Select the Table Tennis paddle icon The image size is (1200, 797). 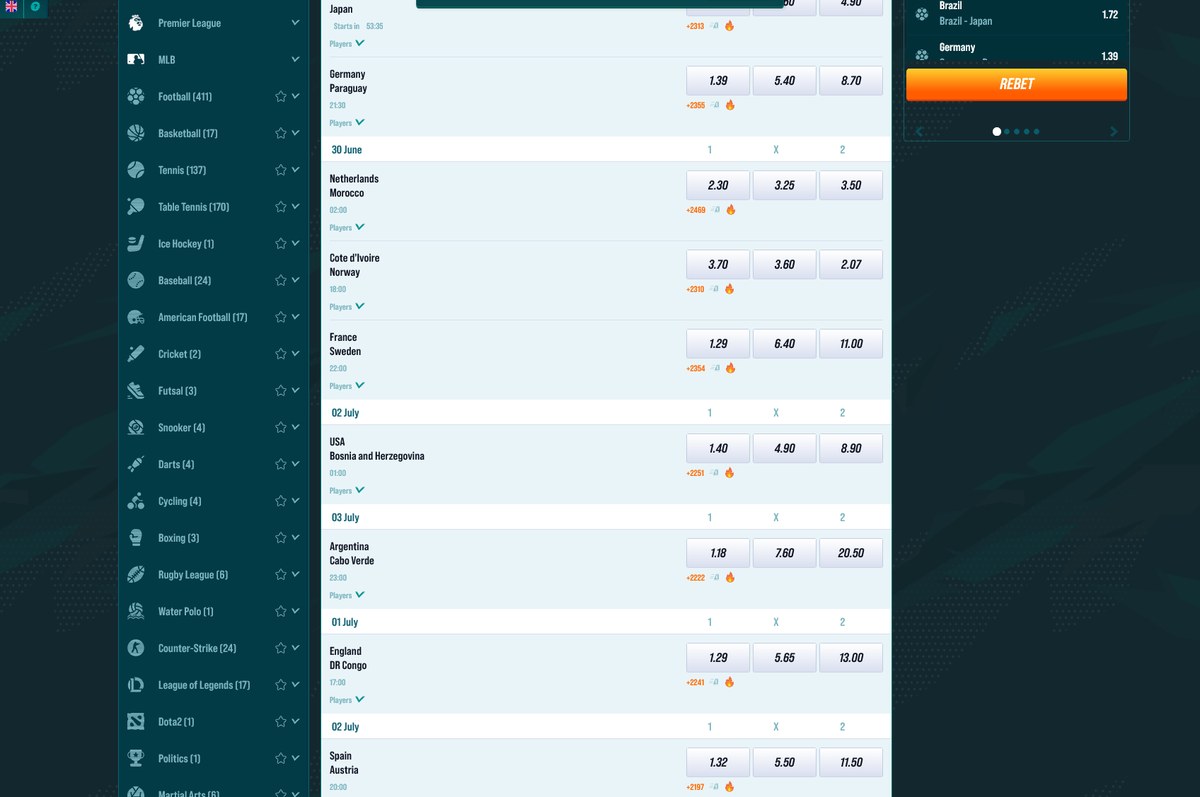coord(136,206)
